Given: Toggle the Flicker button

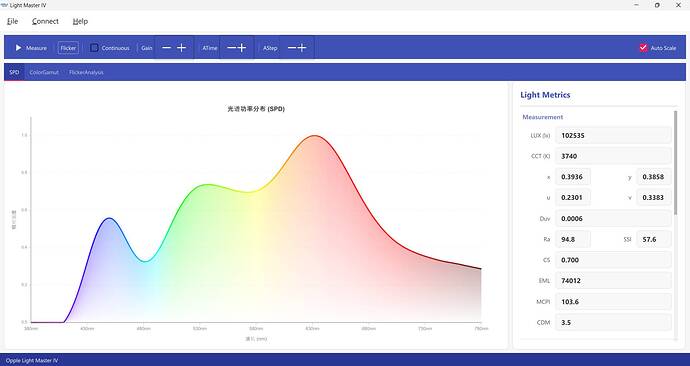Looking at the screenshot, I should [68, 48].
